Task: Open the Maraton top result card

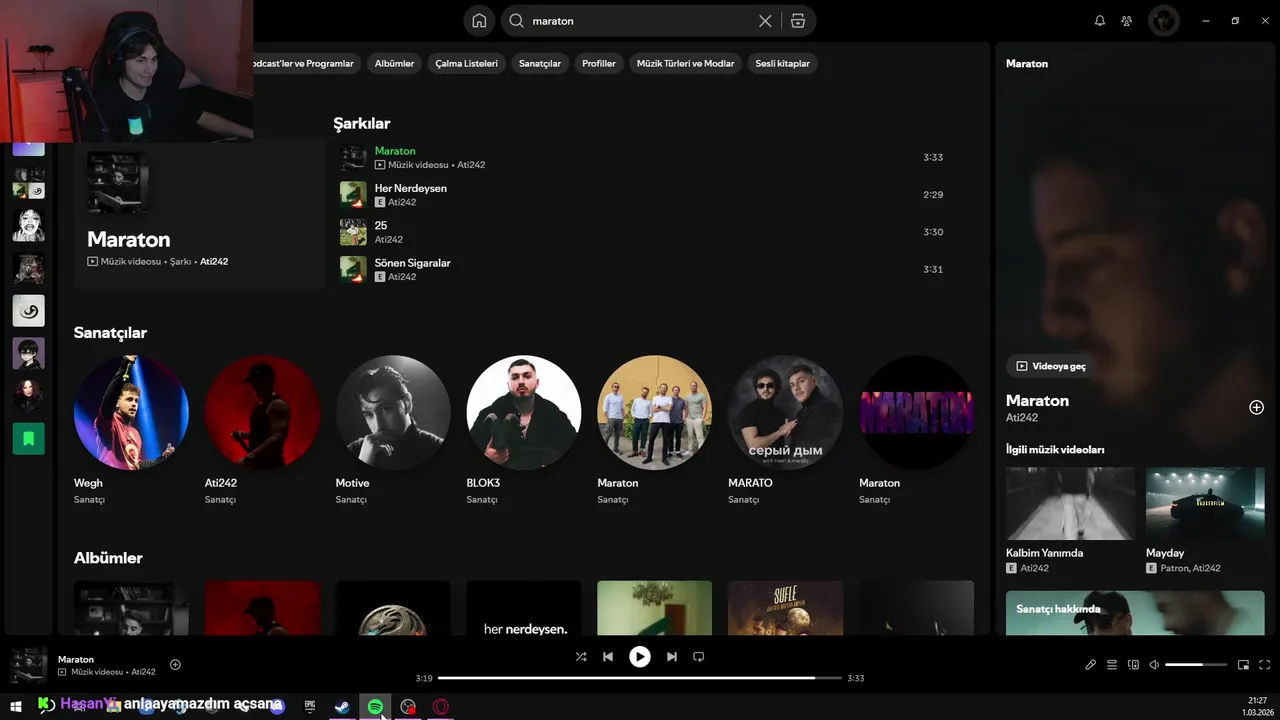Action: point(200,213)
